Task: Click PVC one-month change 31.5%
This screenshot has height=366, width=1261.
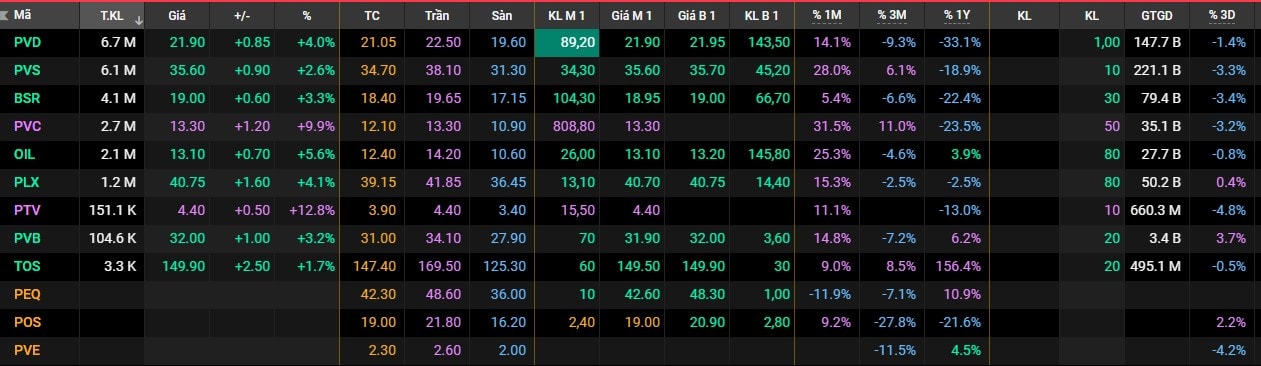Action: coord(833,127)
